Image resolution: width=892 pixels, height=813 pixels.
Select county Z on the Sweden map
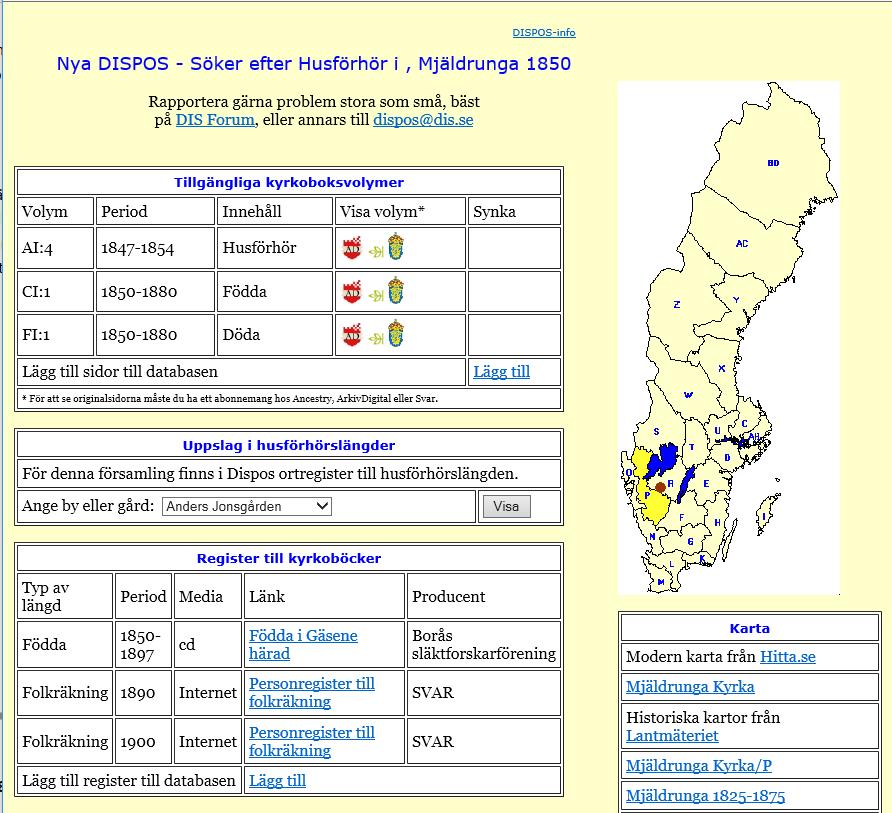pos(676,304)
